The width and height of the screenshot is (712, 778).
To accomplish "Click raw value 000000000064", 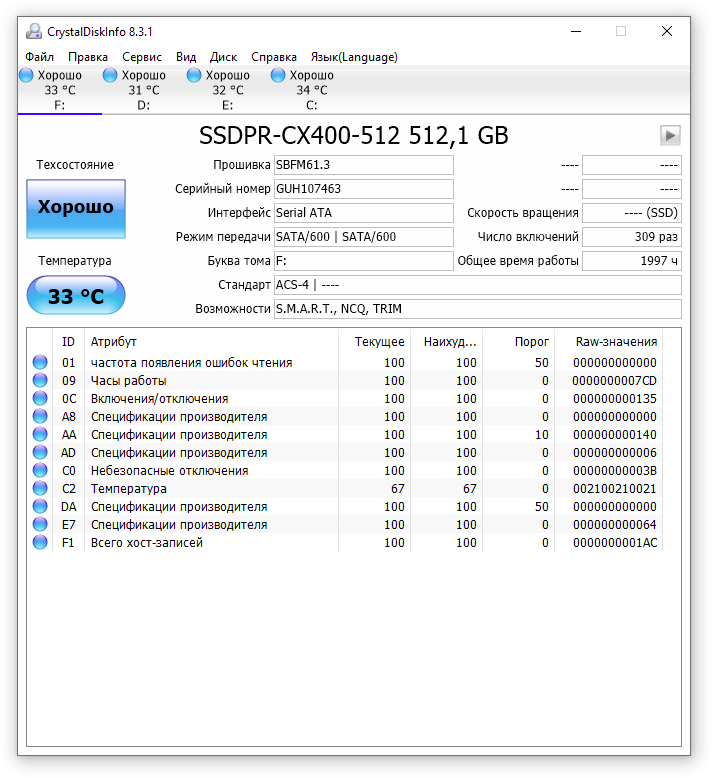I will (614, 524).
